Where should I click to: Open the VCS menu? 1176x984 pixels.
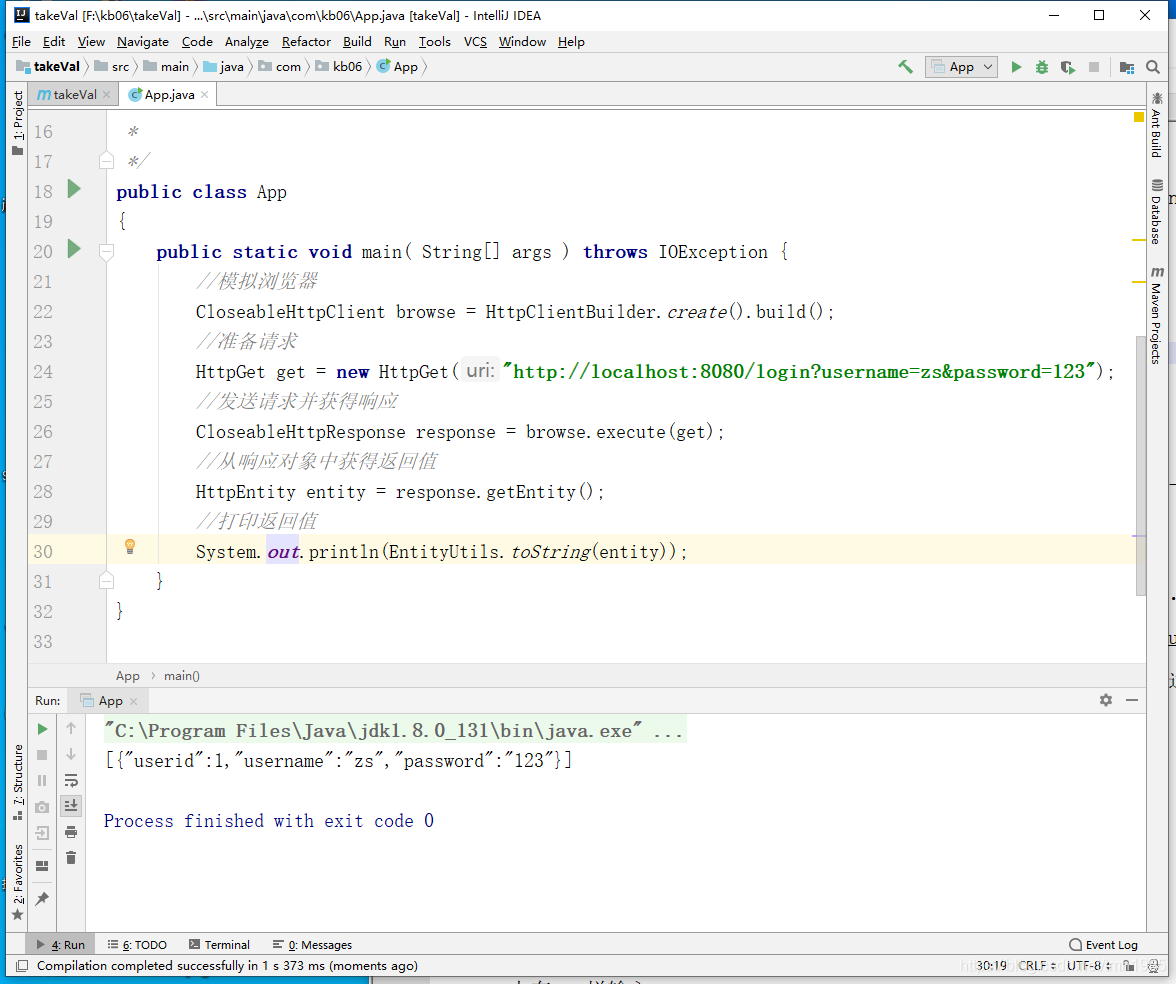[x=476, y=42]
